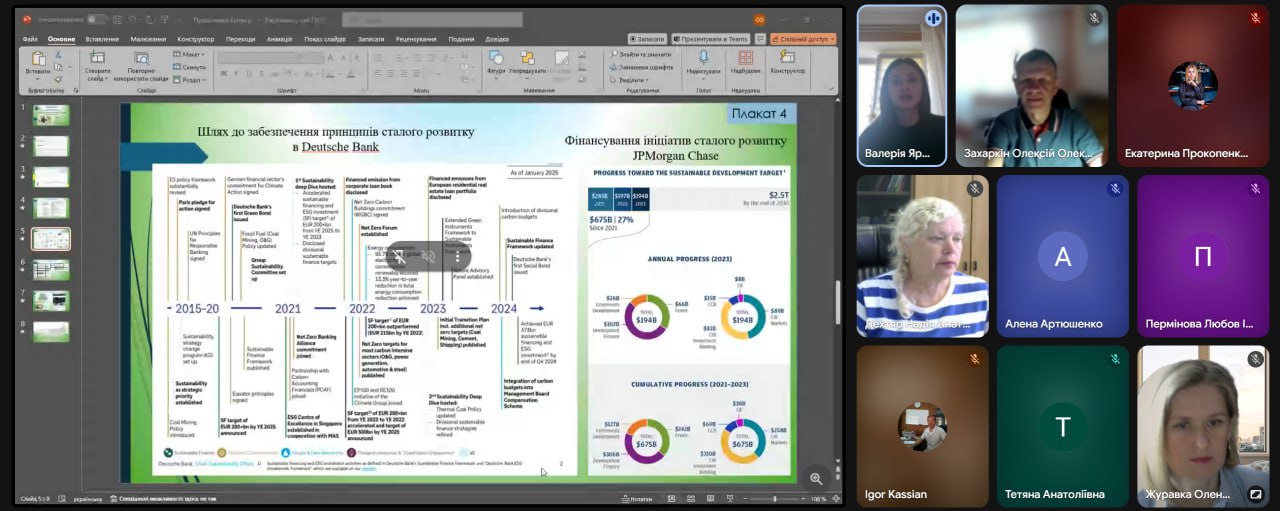Expand the Макет layout dropdown
Image resolution: width=1280 pixels, height=511 pixels.
tap(191, 55)
